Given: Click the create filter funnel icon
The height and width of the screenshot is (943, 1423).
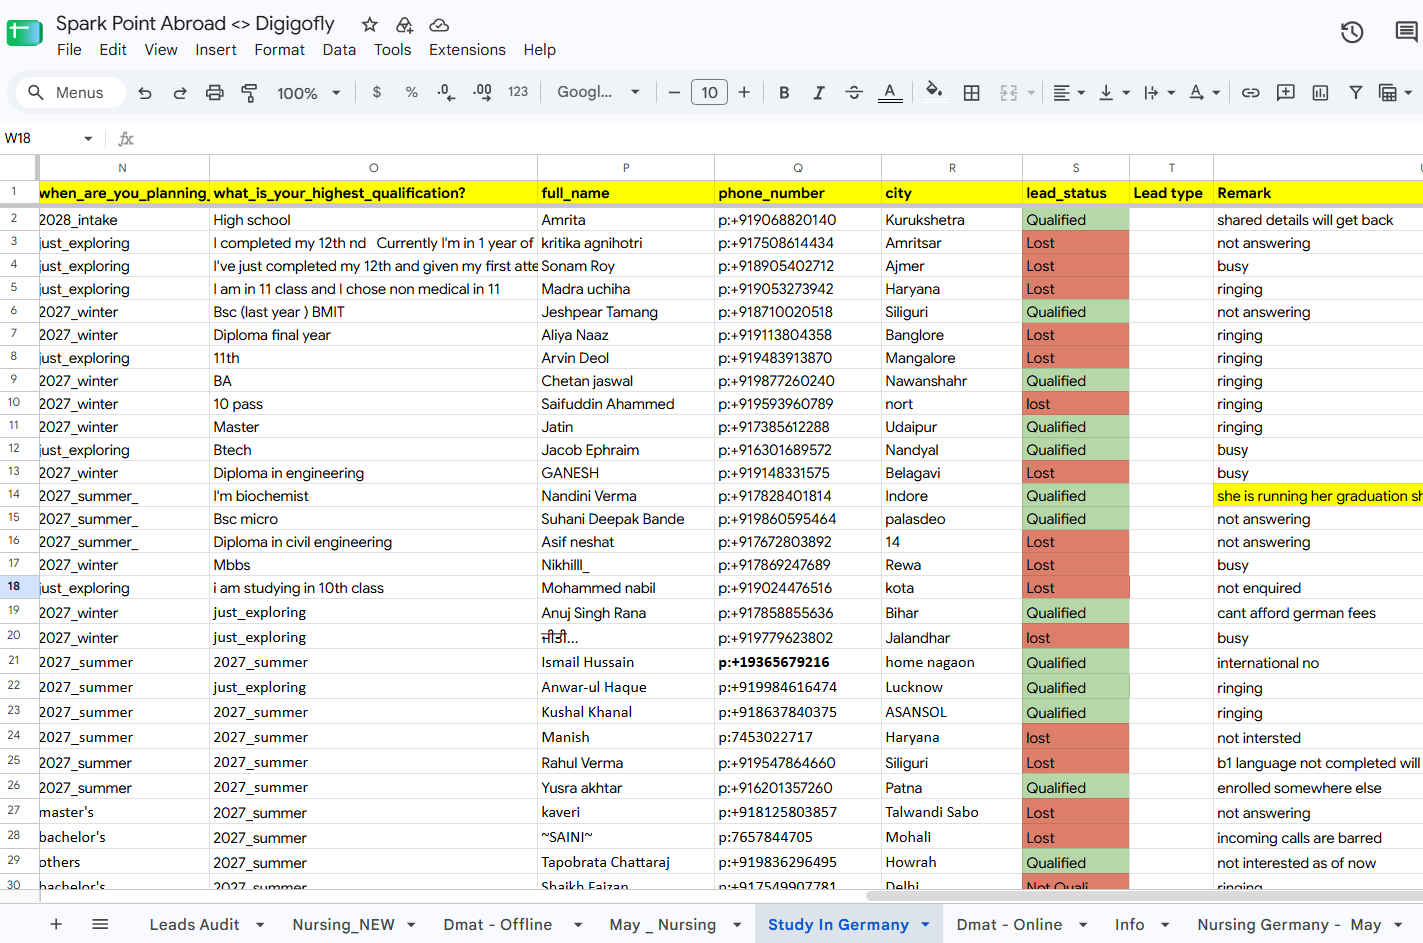Looking at the screenshot, I should pos(1355,93).
